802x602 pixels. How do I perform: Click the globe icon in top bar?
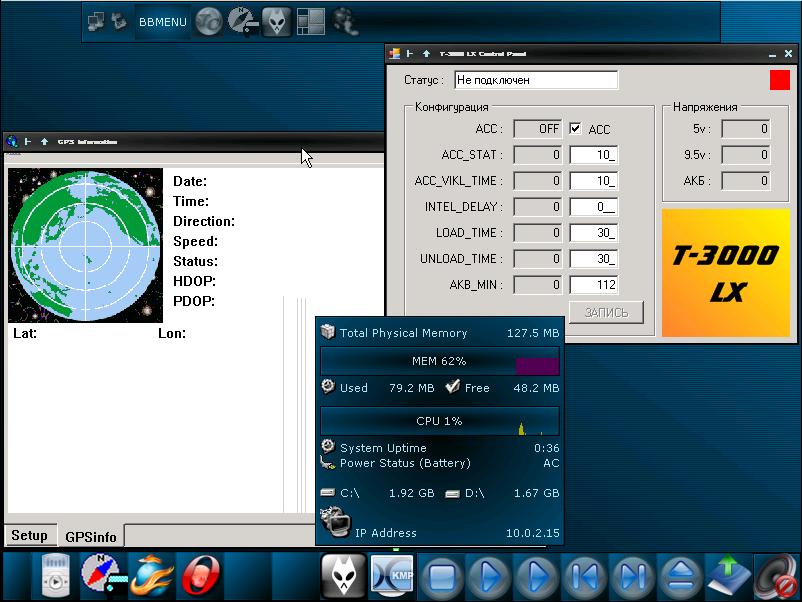(209, 22)
